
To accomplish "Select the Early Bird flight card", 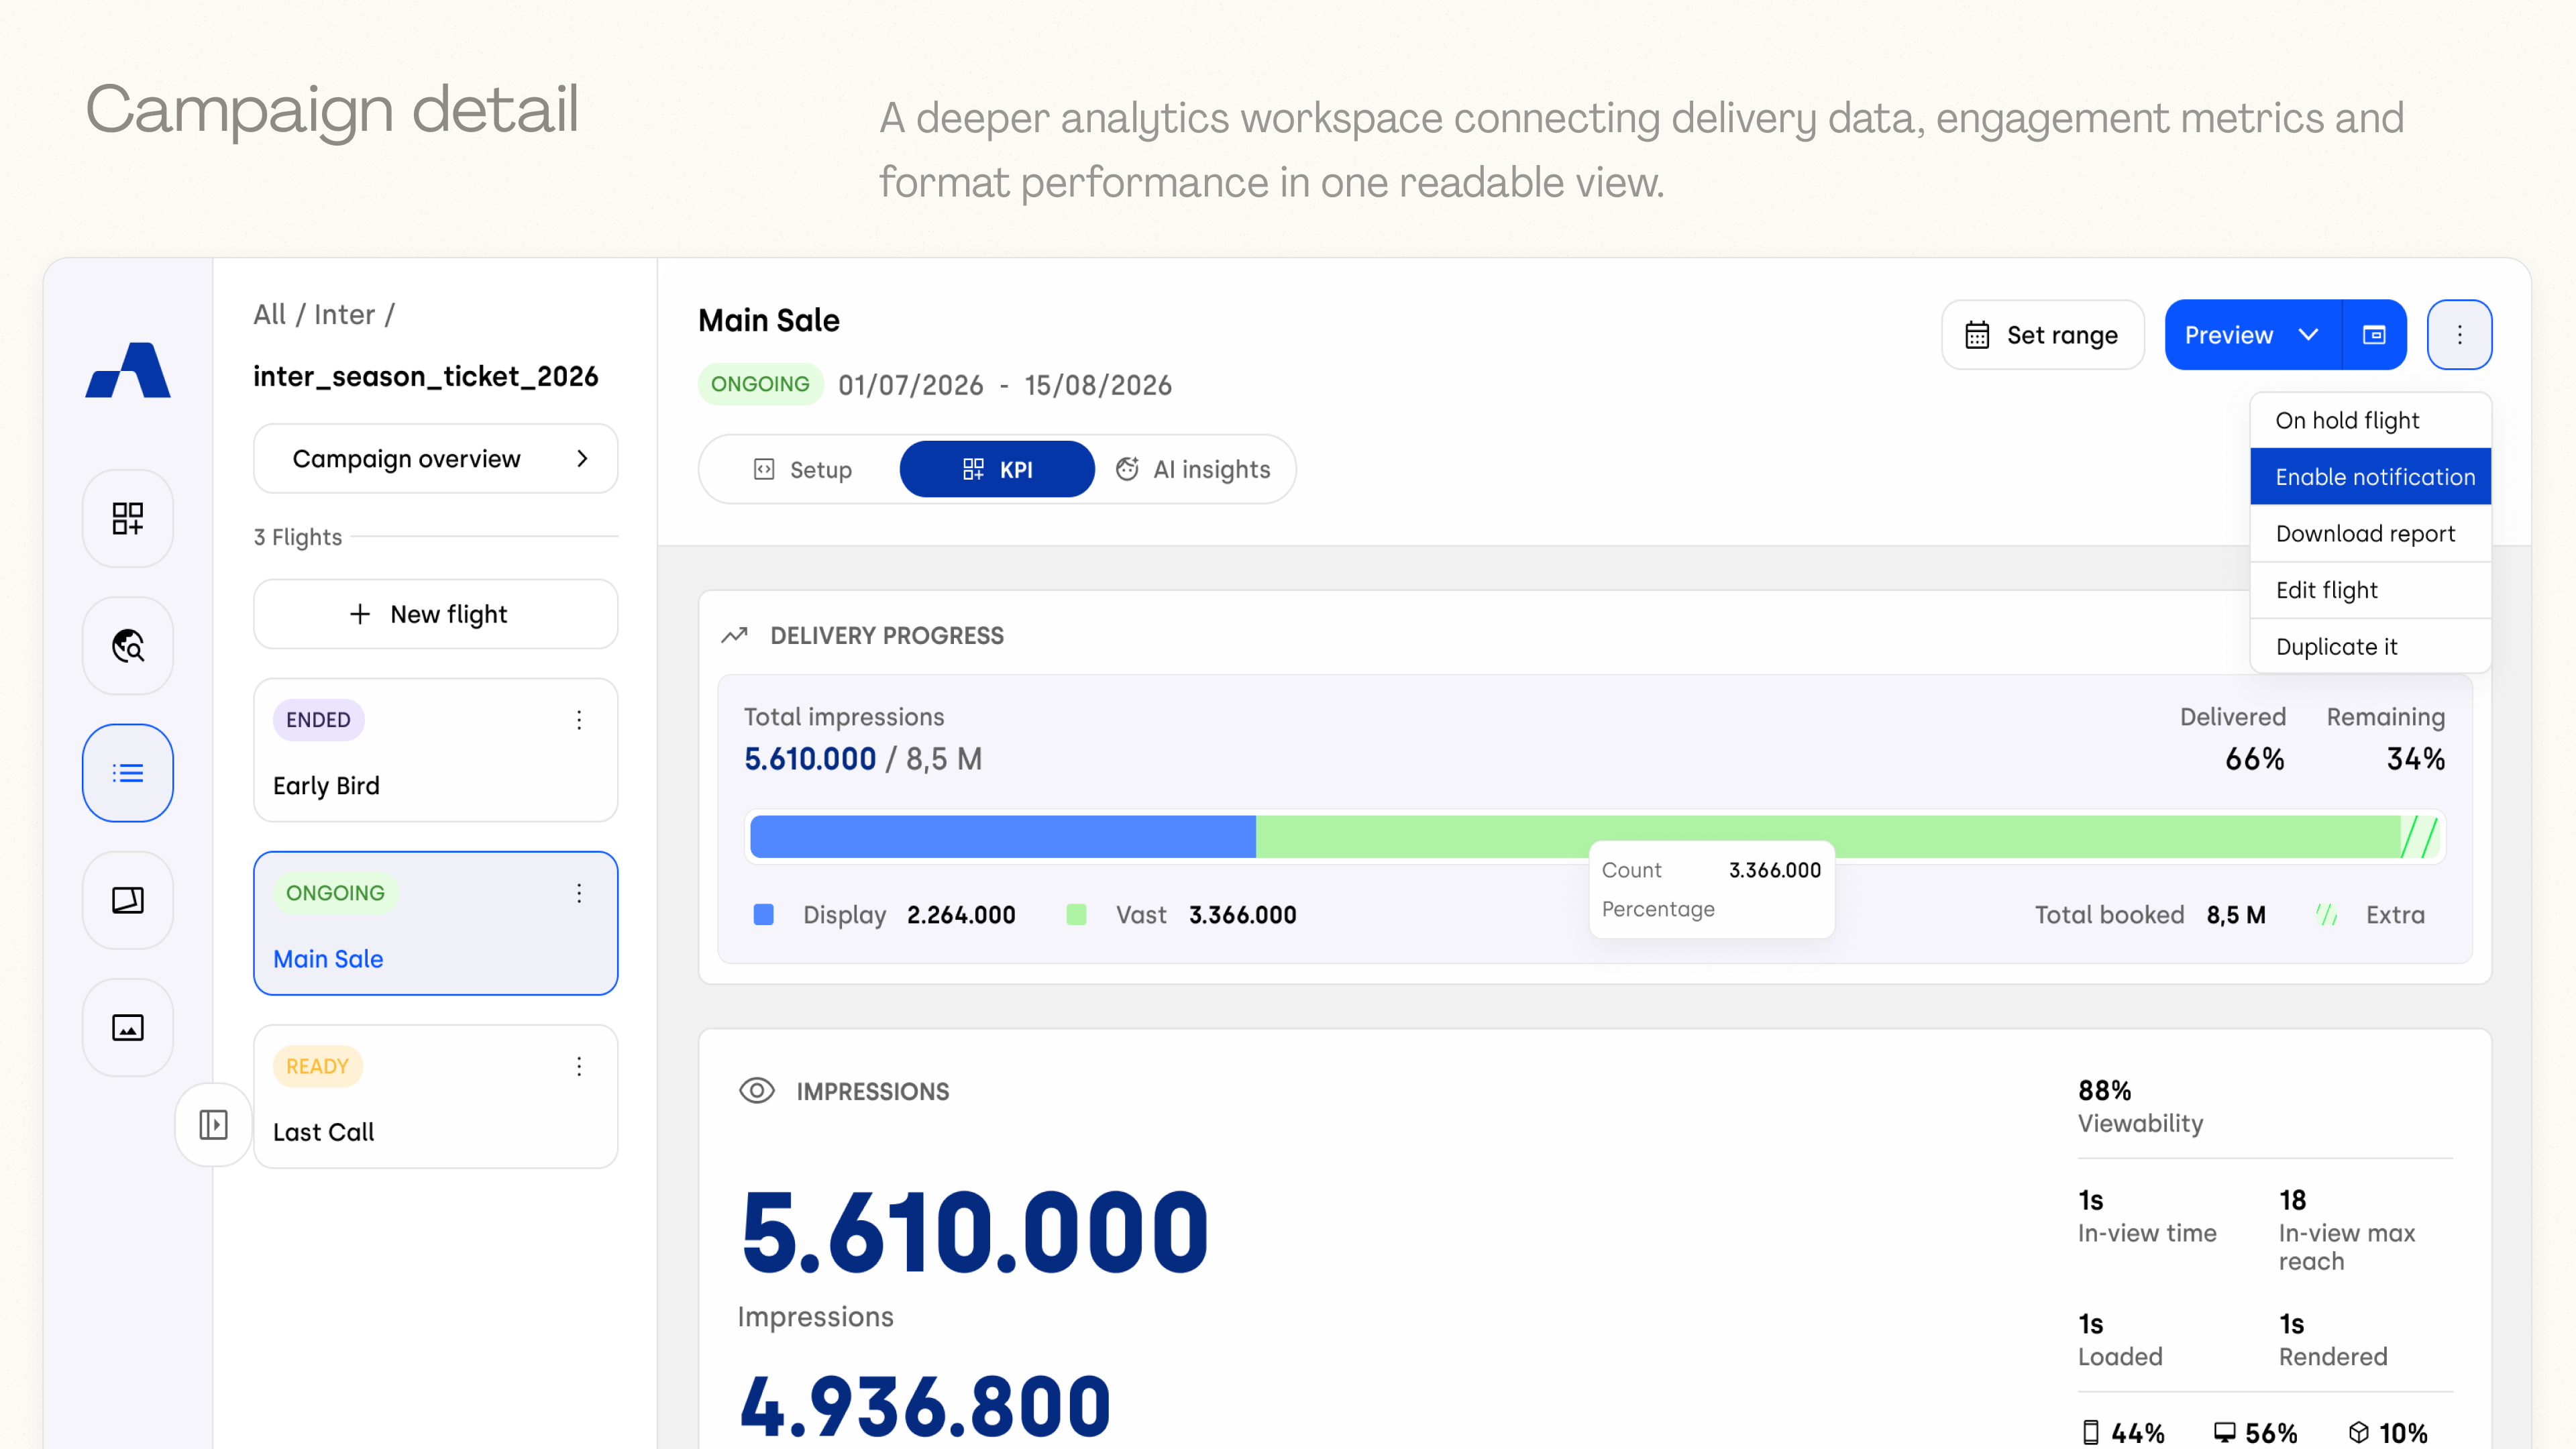I will point(435,750).
